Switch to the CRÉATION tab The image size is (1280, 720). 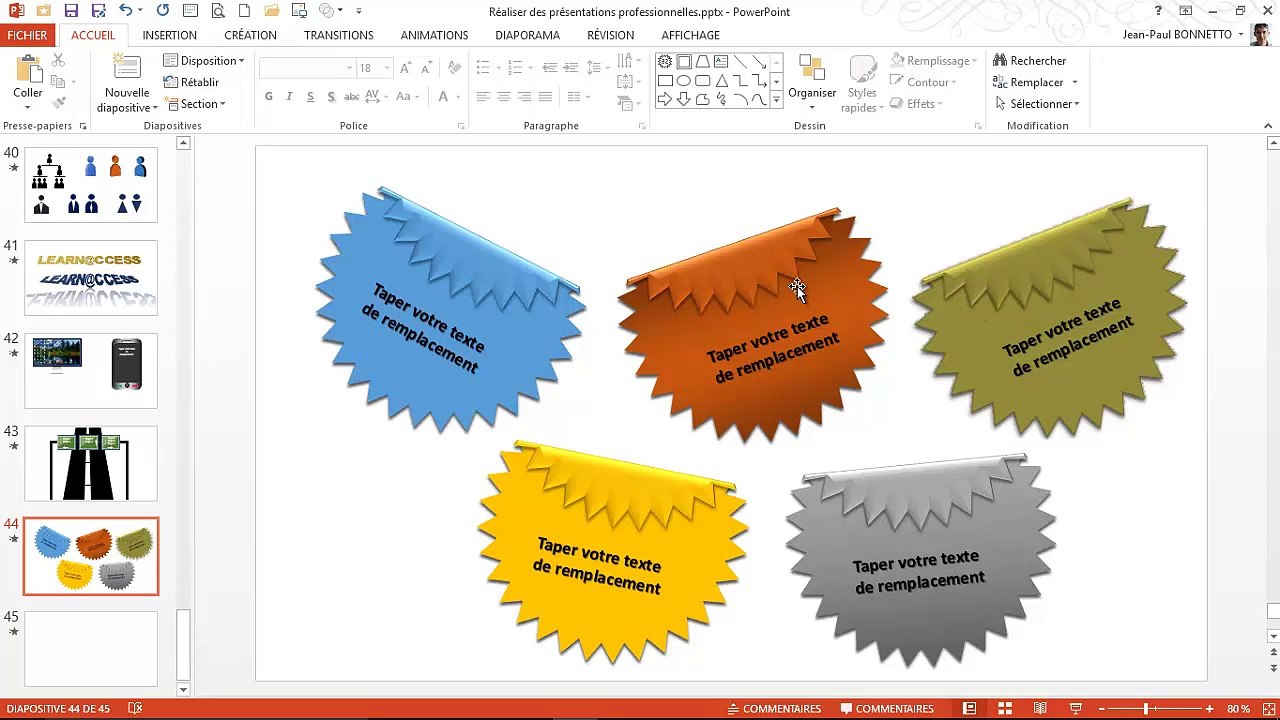point(250,35)
